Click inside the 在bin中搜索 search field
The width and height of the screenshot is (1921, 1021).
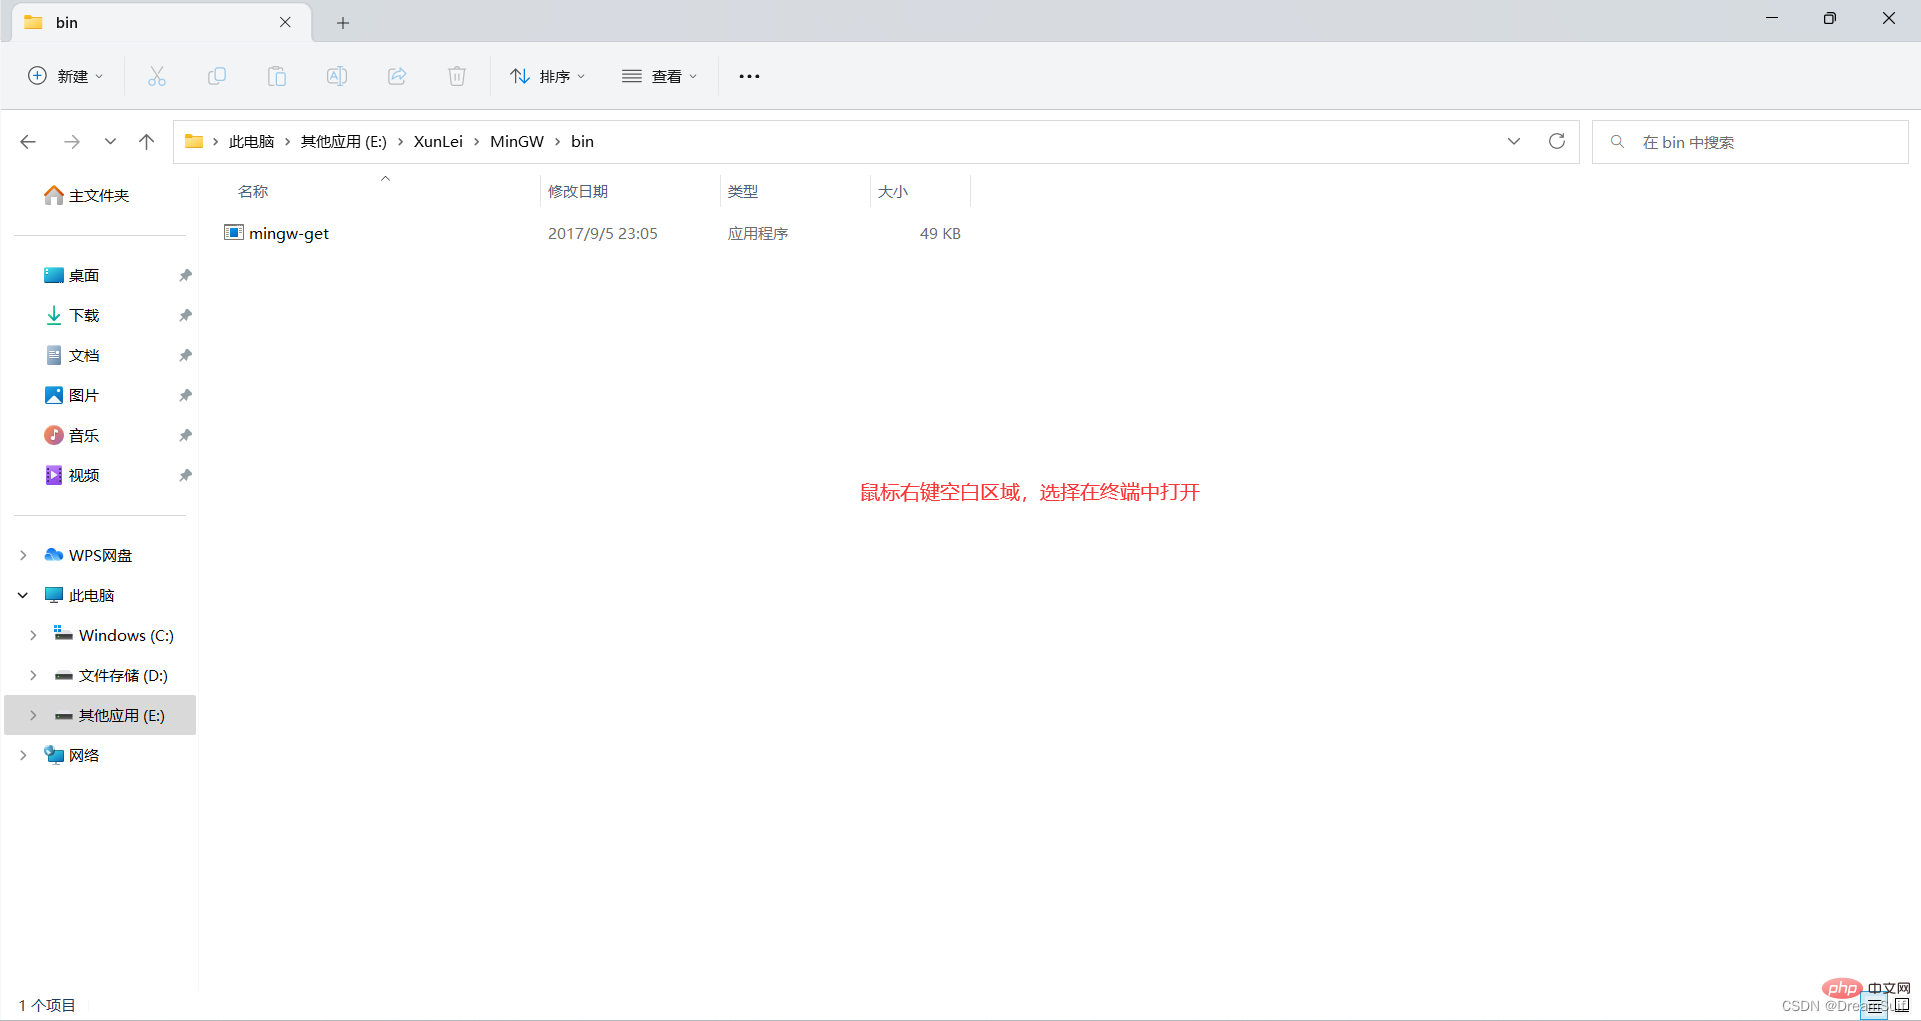coord(1750,141)
